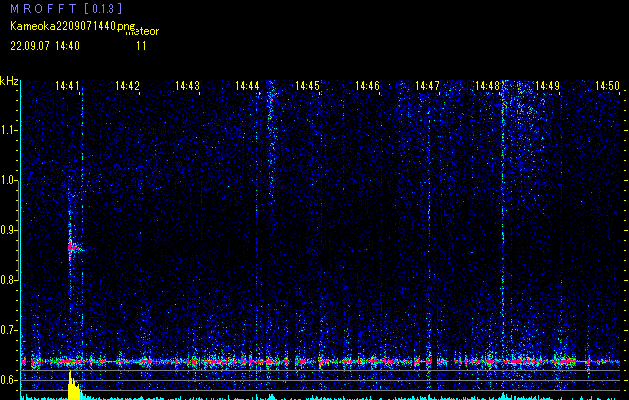629x400 pixels.
Task: Click the 1.1 kHz frequency label
Action: 8,130
